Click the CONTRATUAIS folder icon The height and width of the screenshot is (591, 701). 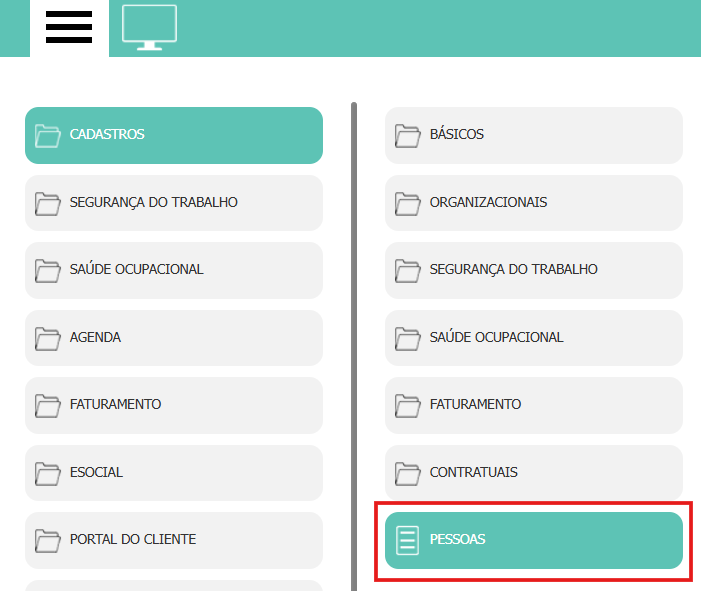pyautogui.click(x=407, y=474)
